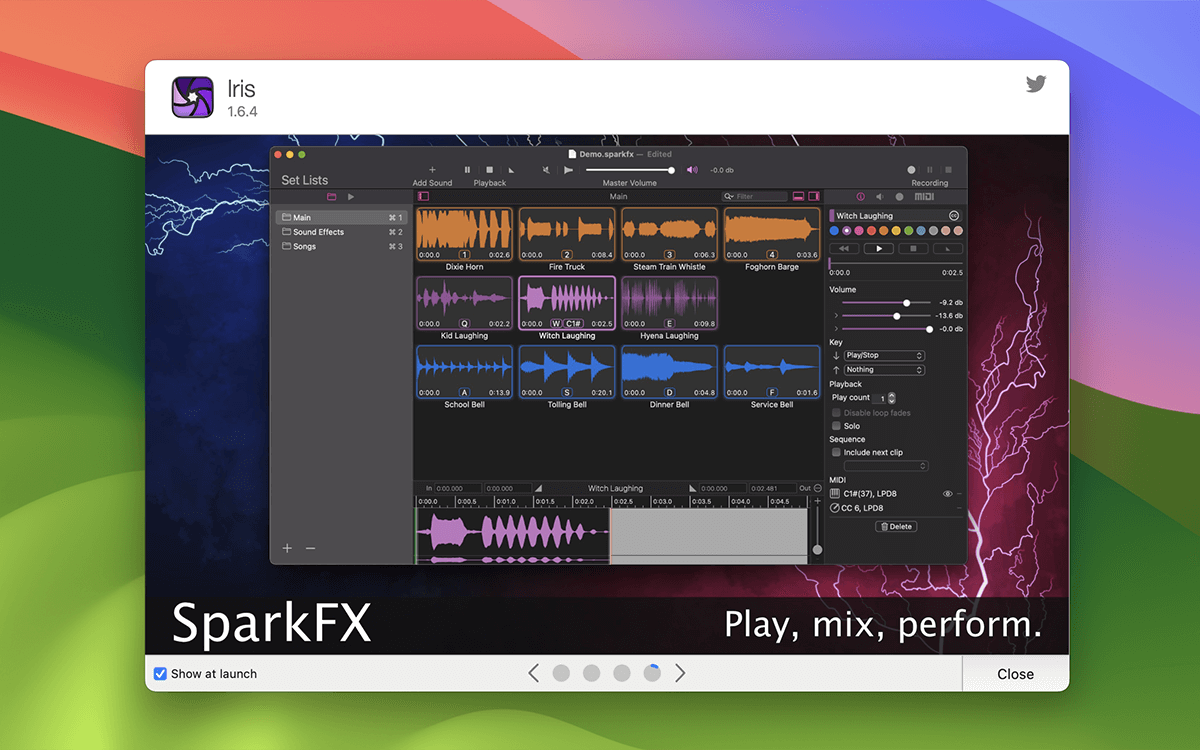Stop playback in the SparkFX toolbar
This screenshot has height=750, width=1200.
click(489, 170)
